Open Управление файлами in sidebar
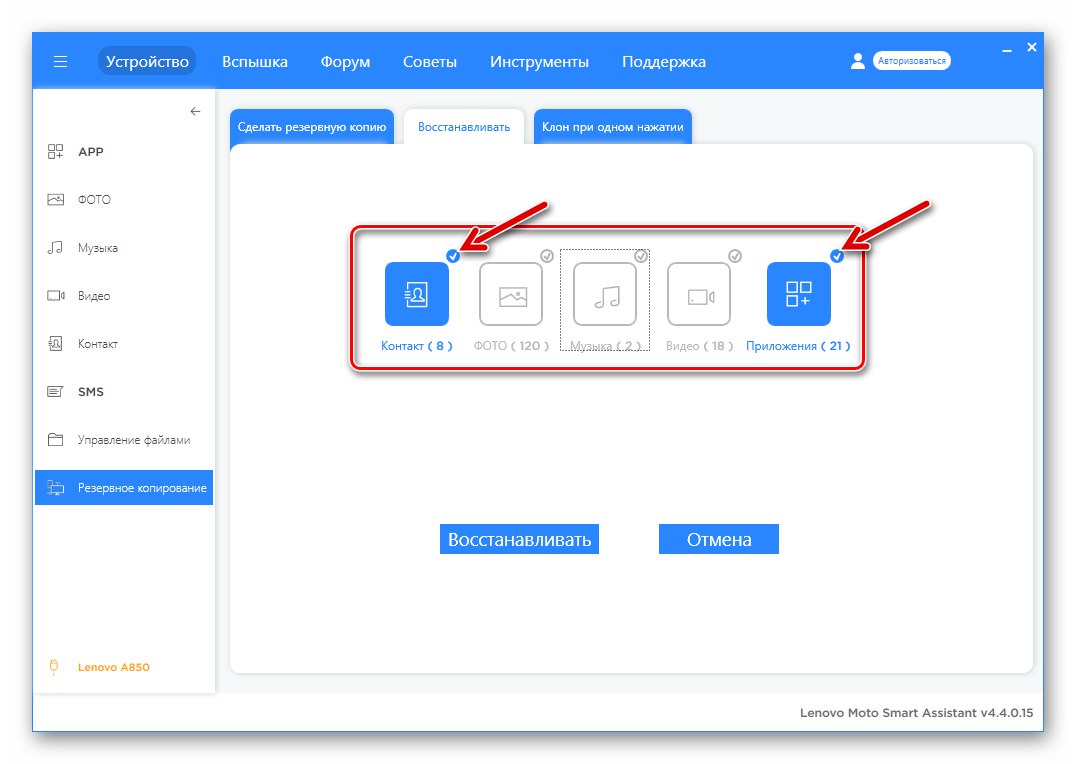 (124, 440)
